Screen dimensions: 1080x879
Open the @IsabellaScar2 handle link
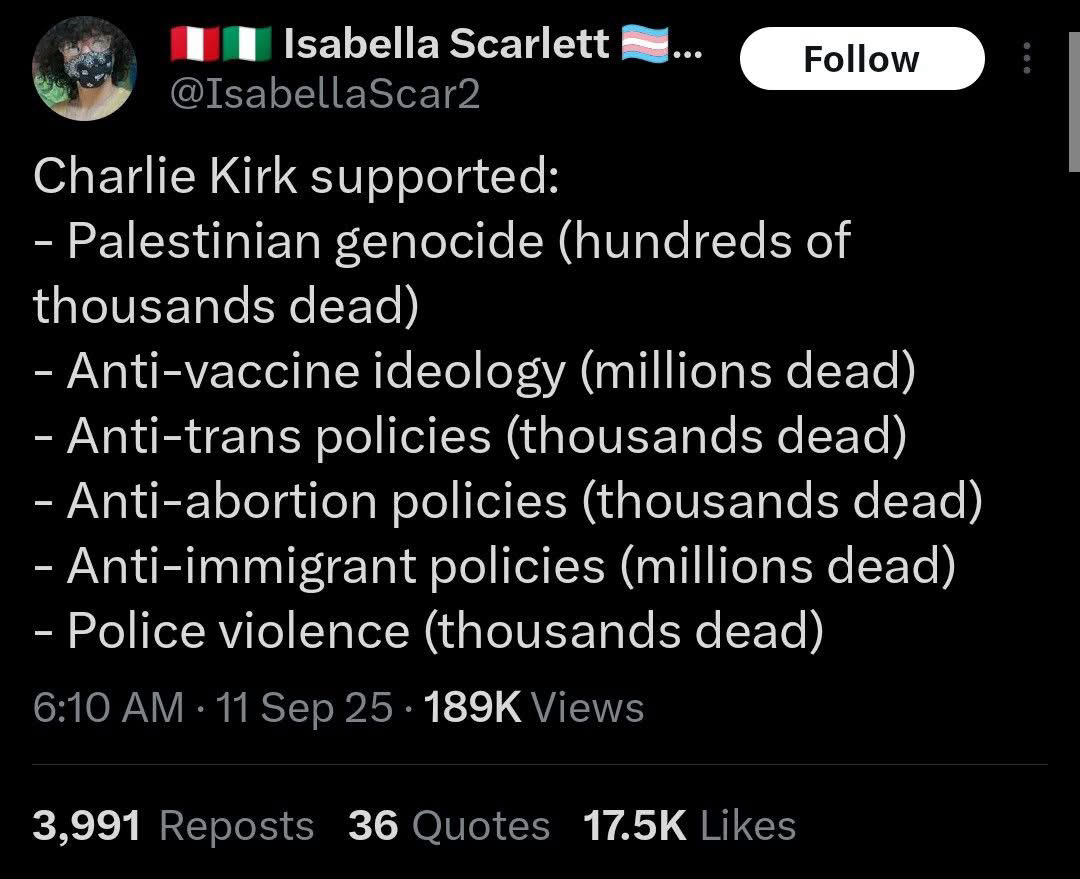tap(325, 94)
